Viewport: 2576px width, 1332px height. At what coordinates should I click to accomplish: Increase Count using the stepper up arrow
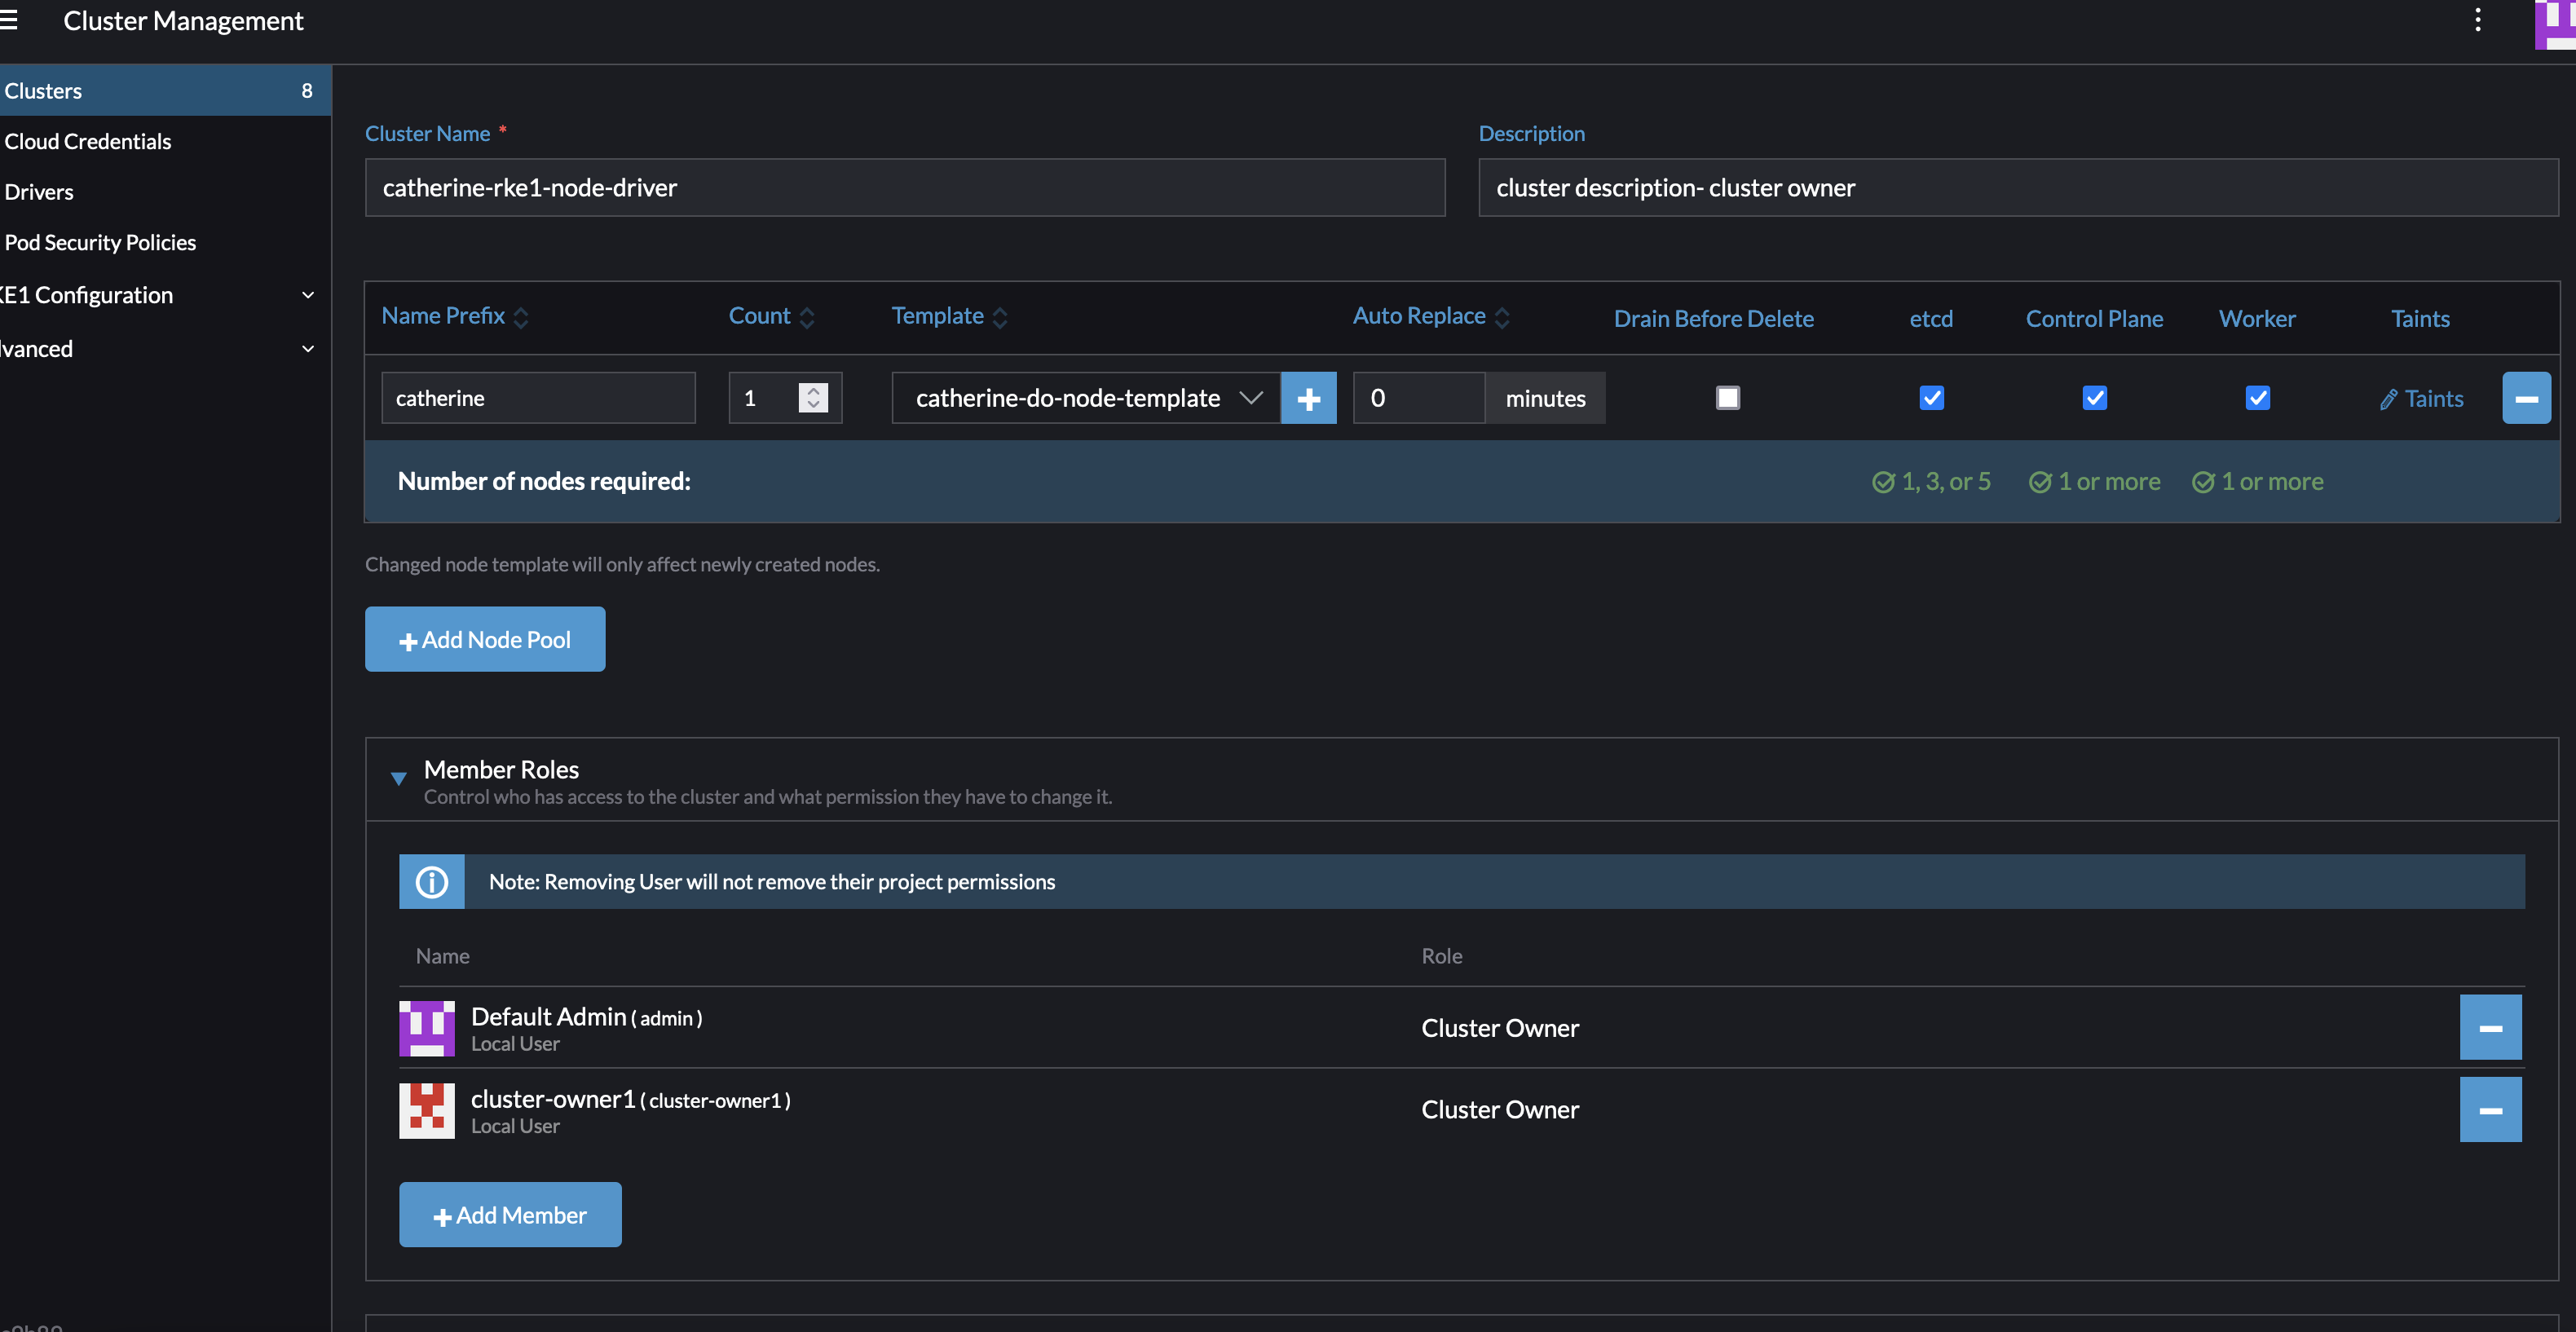pos(813,389)
